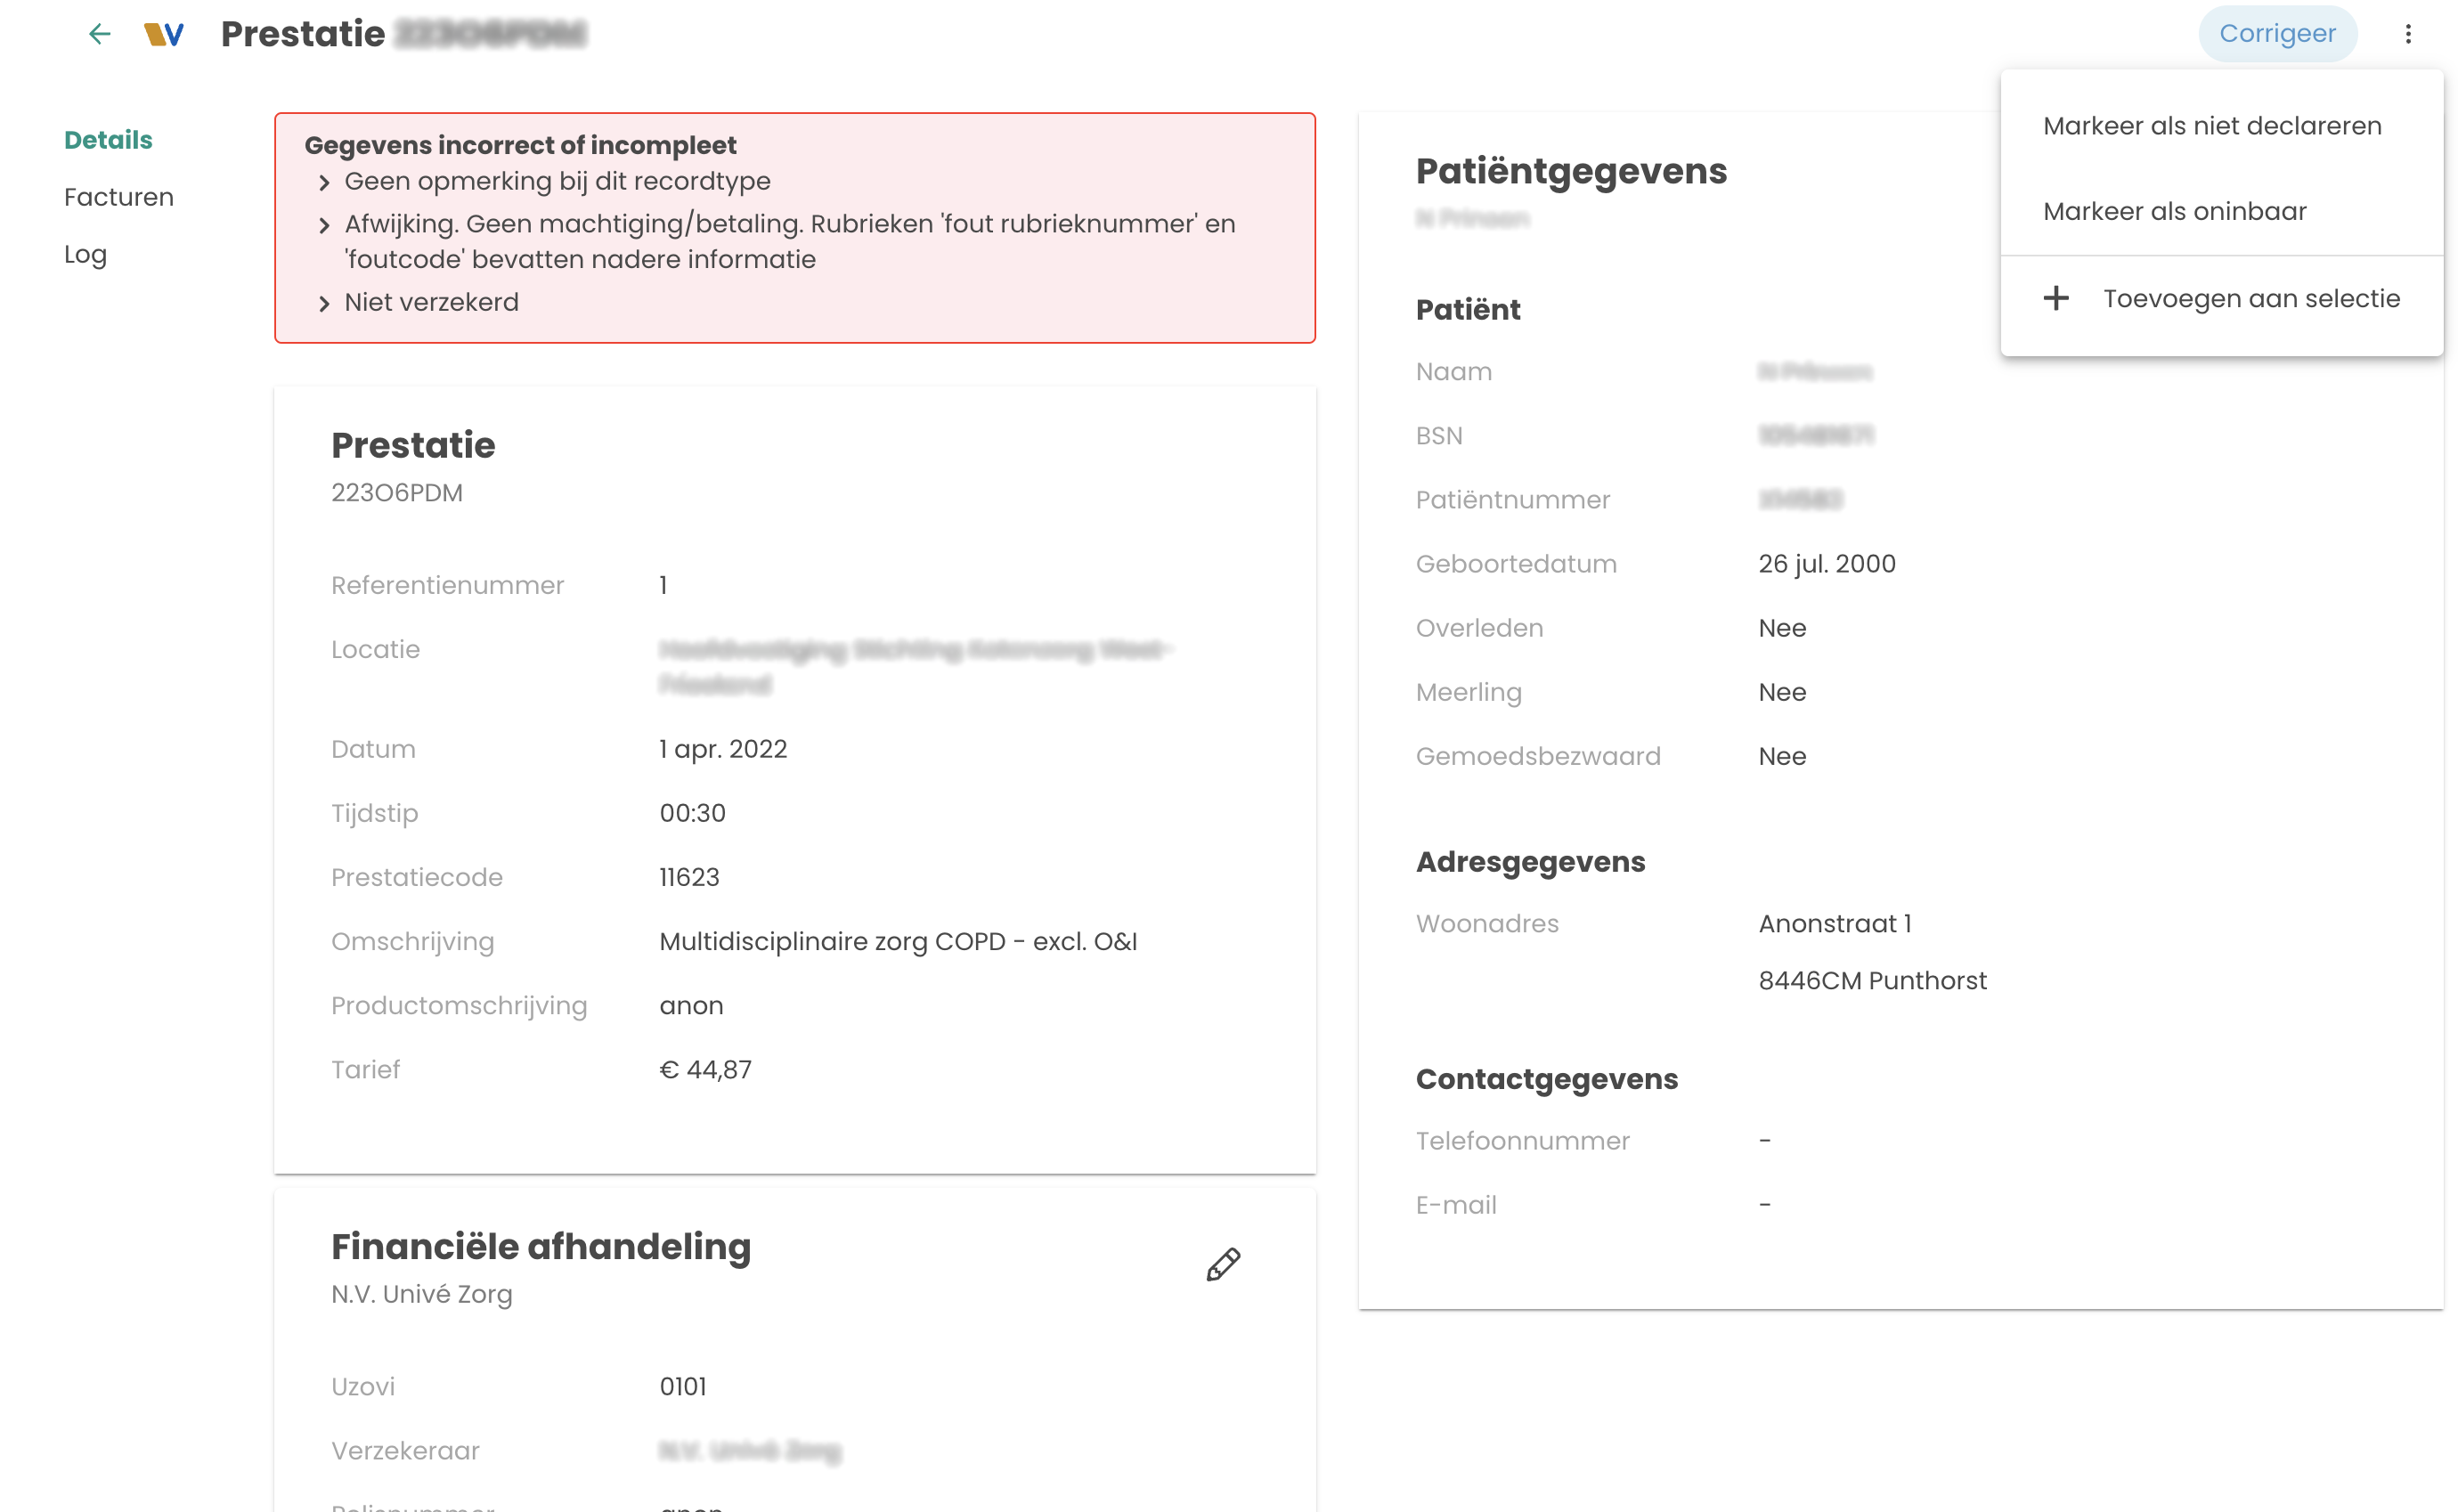Image resolution: width=2458 pixels, height=1512 pixels.
Task: Click the VV application logo
Action: tap(164, 34)
